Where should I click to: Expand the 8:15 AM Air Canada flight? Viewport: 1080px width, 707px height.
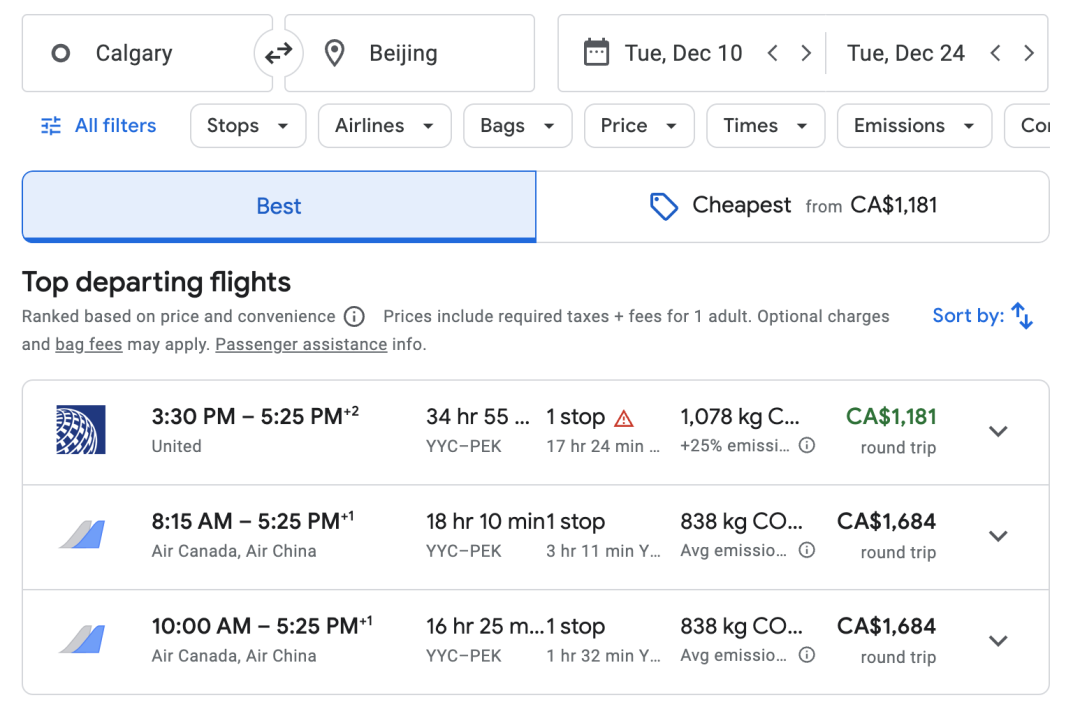[x=998, y=536]
